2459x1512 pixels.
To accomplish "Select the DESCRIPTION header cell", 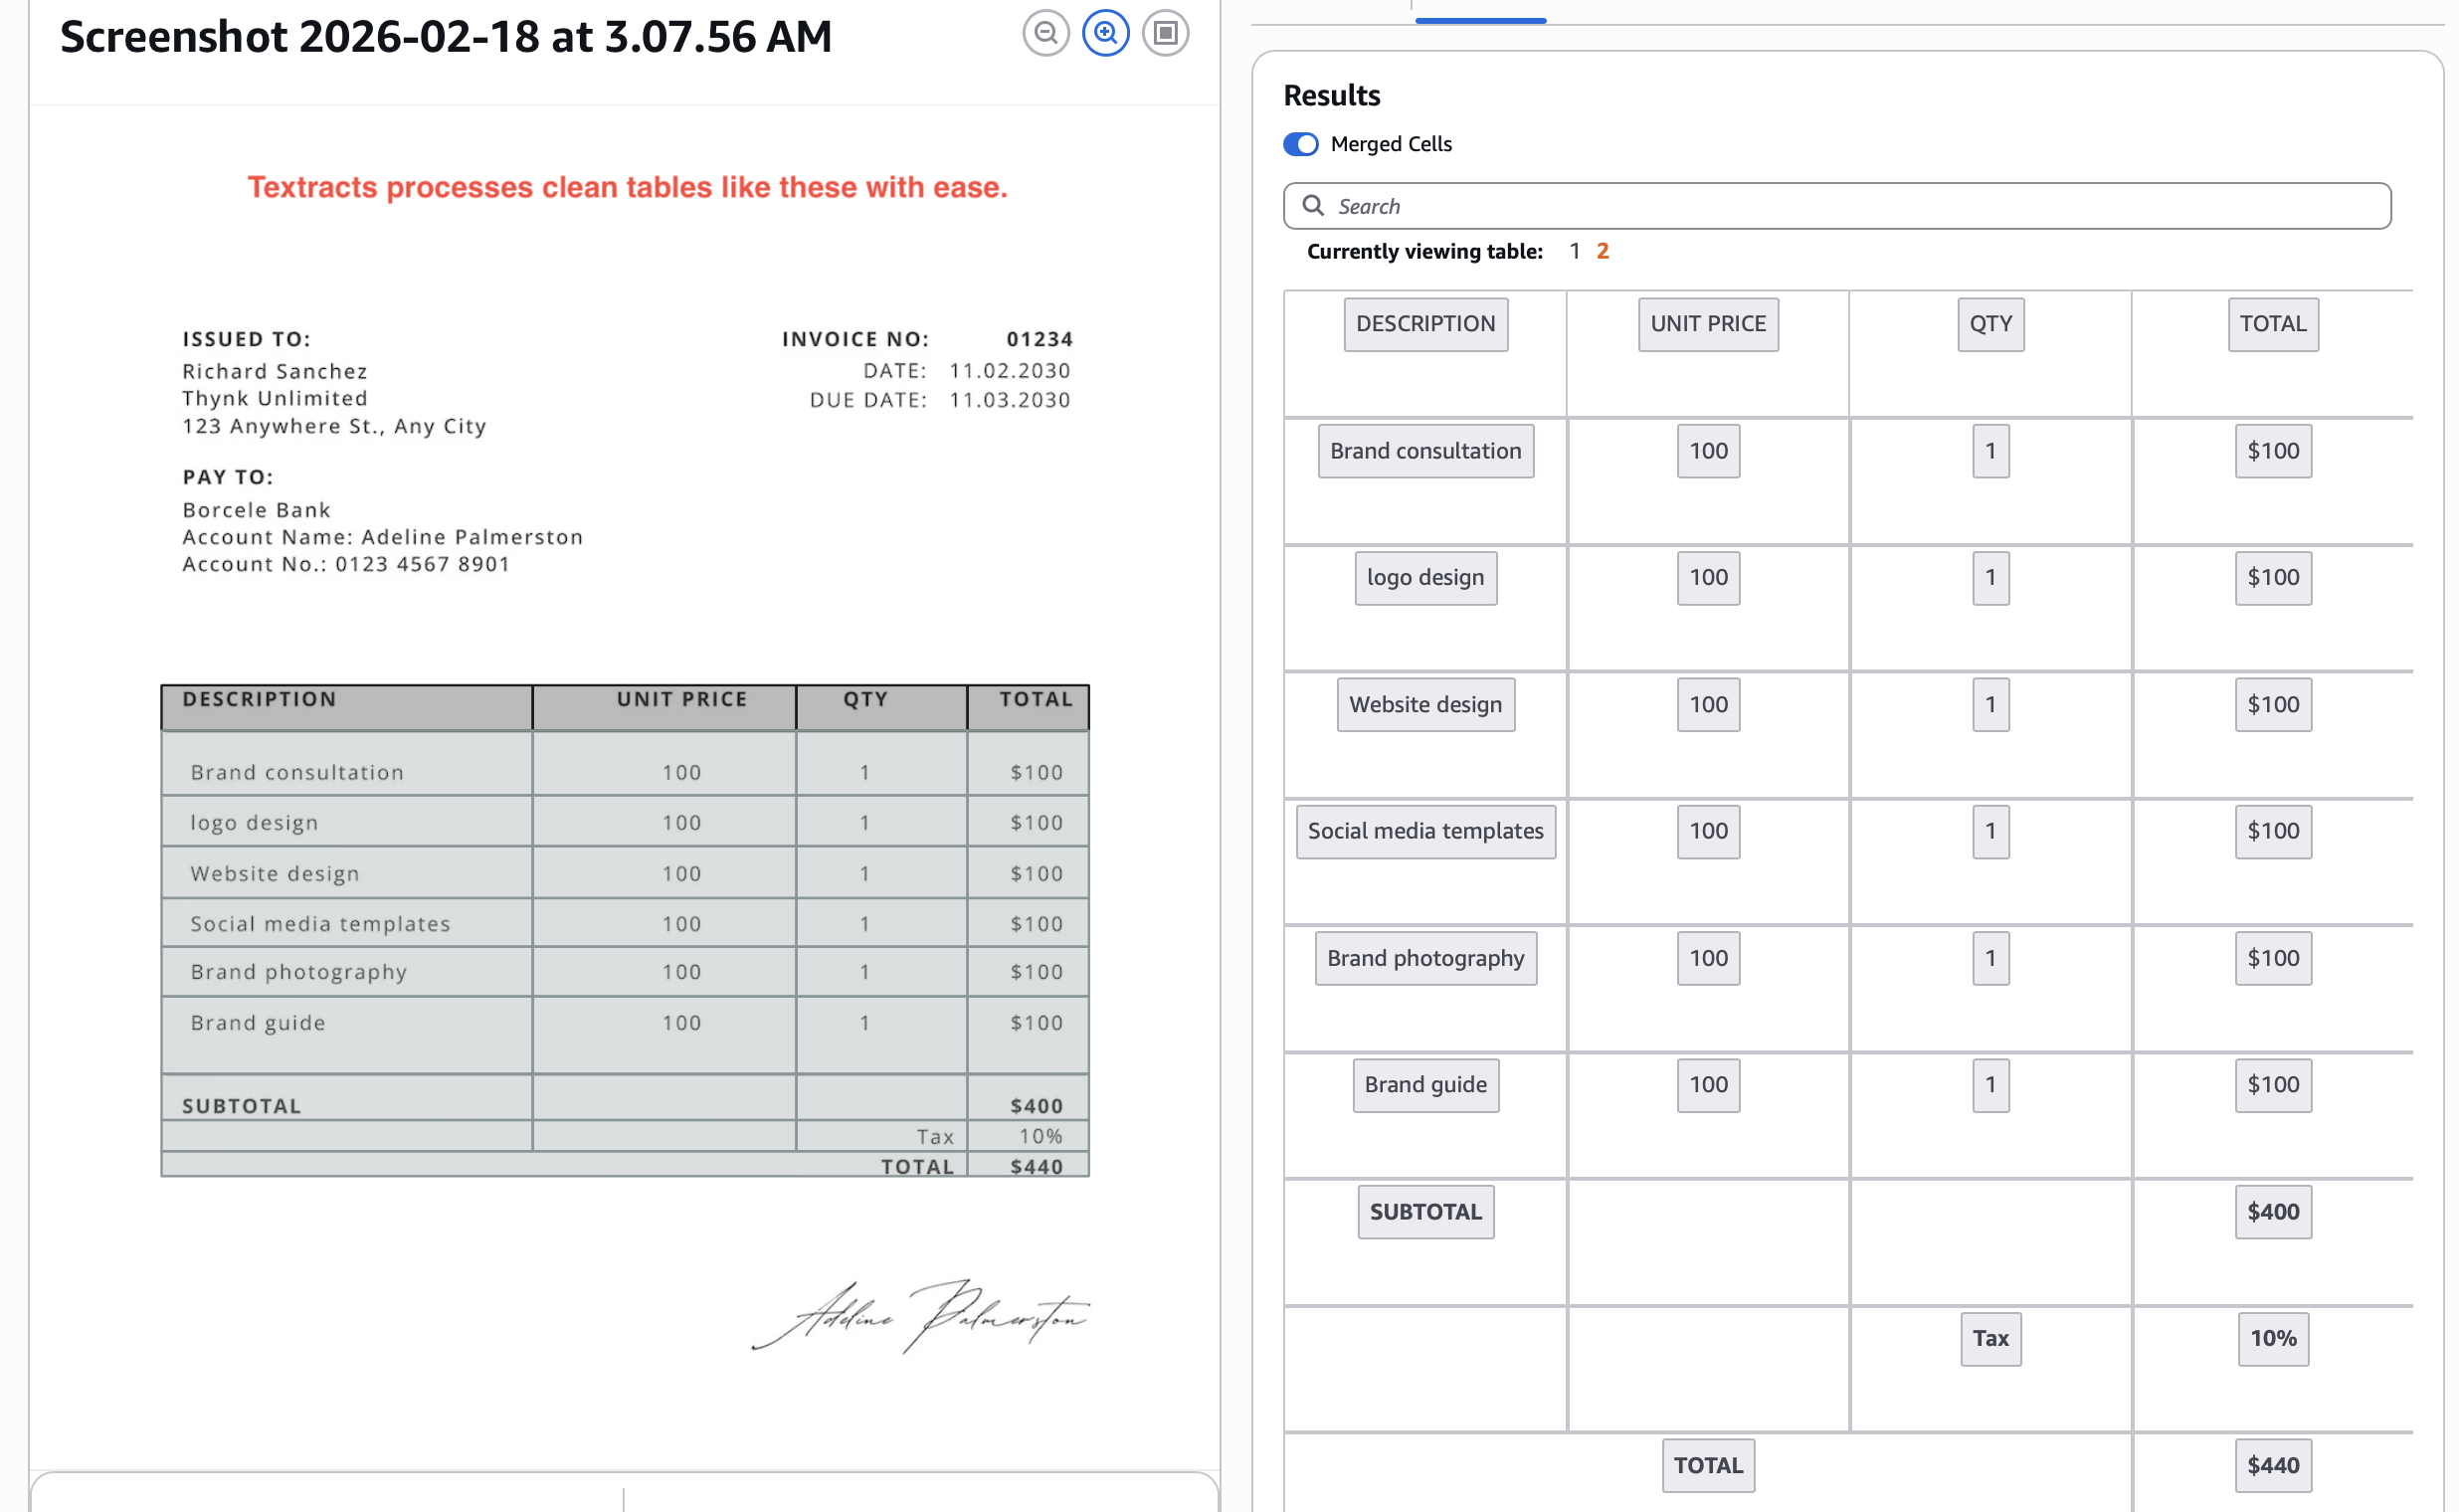I will coord(1425,324).
